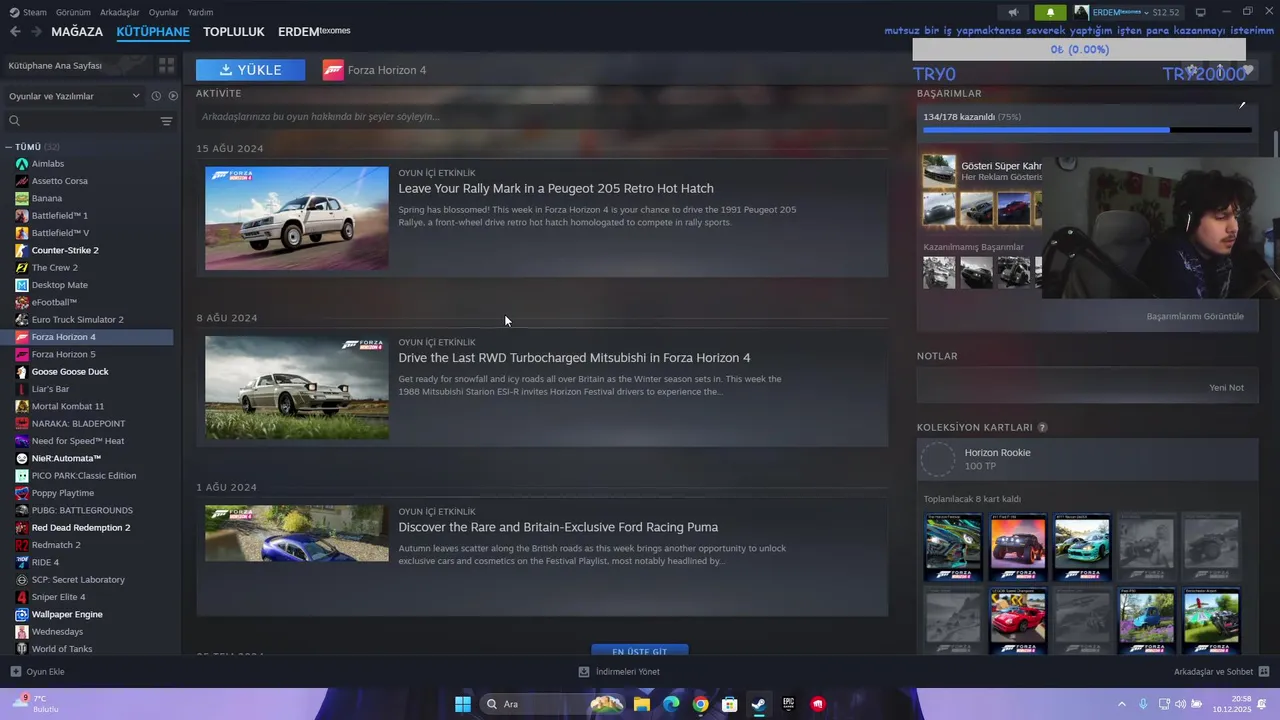Click Yeni Not to add note
1280x720 pixels.
coord(1226,388)
